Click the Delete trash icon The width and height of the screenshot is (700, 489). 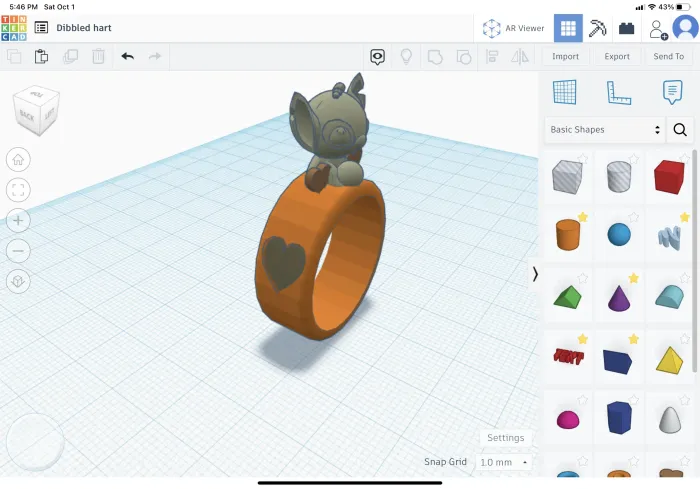coord(98,56)
